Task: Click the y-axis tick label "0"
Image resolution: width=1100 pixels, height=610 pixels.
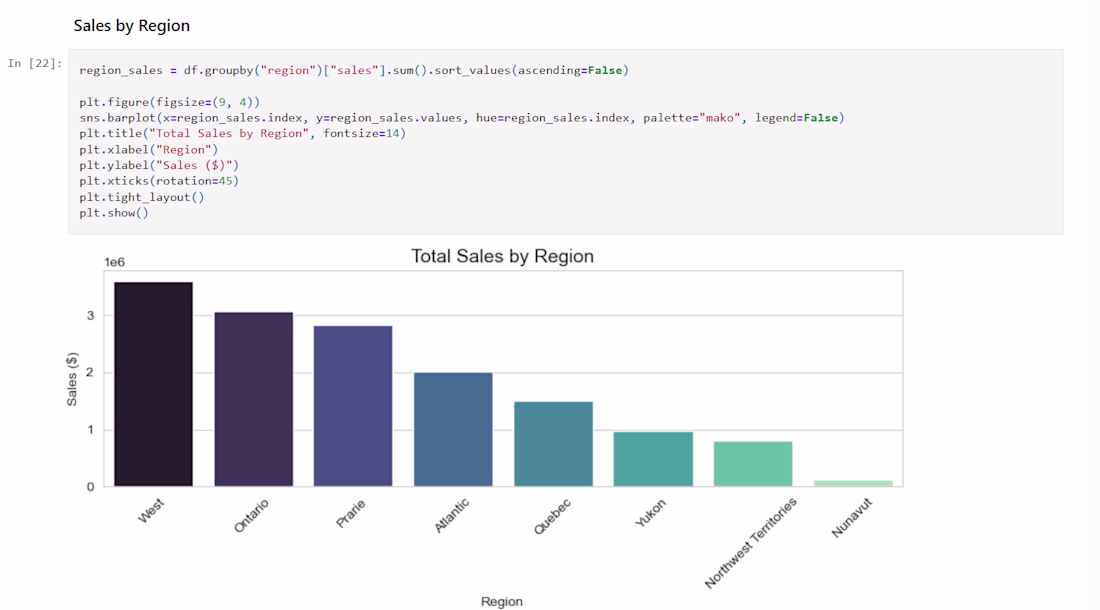Action: (90, 487)
